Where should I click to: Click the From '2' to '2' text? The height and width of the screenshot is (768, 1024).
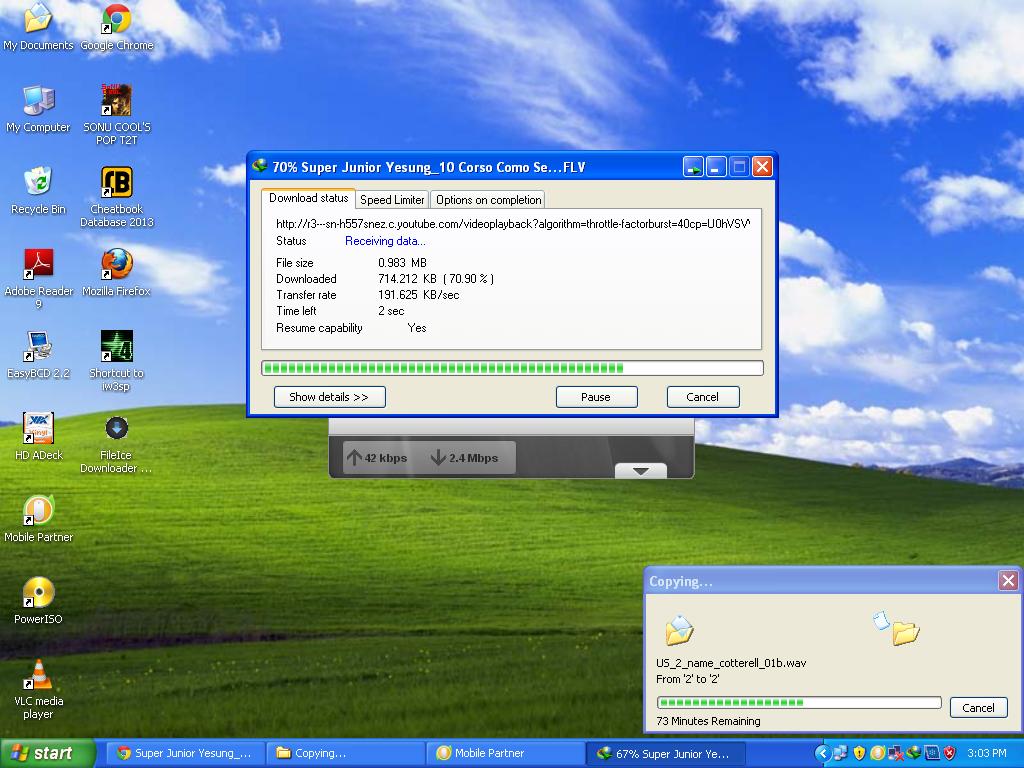[687, 679]
